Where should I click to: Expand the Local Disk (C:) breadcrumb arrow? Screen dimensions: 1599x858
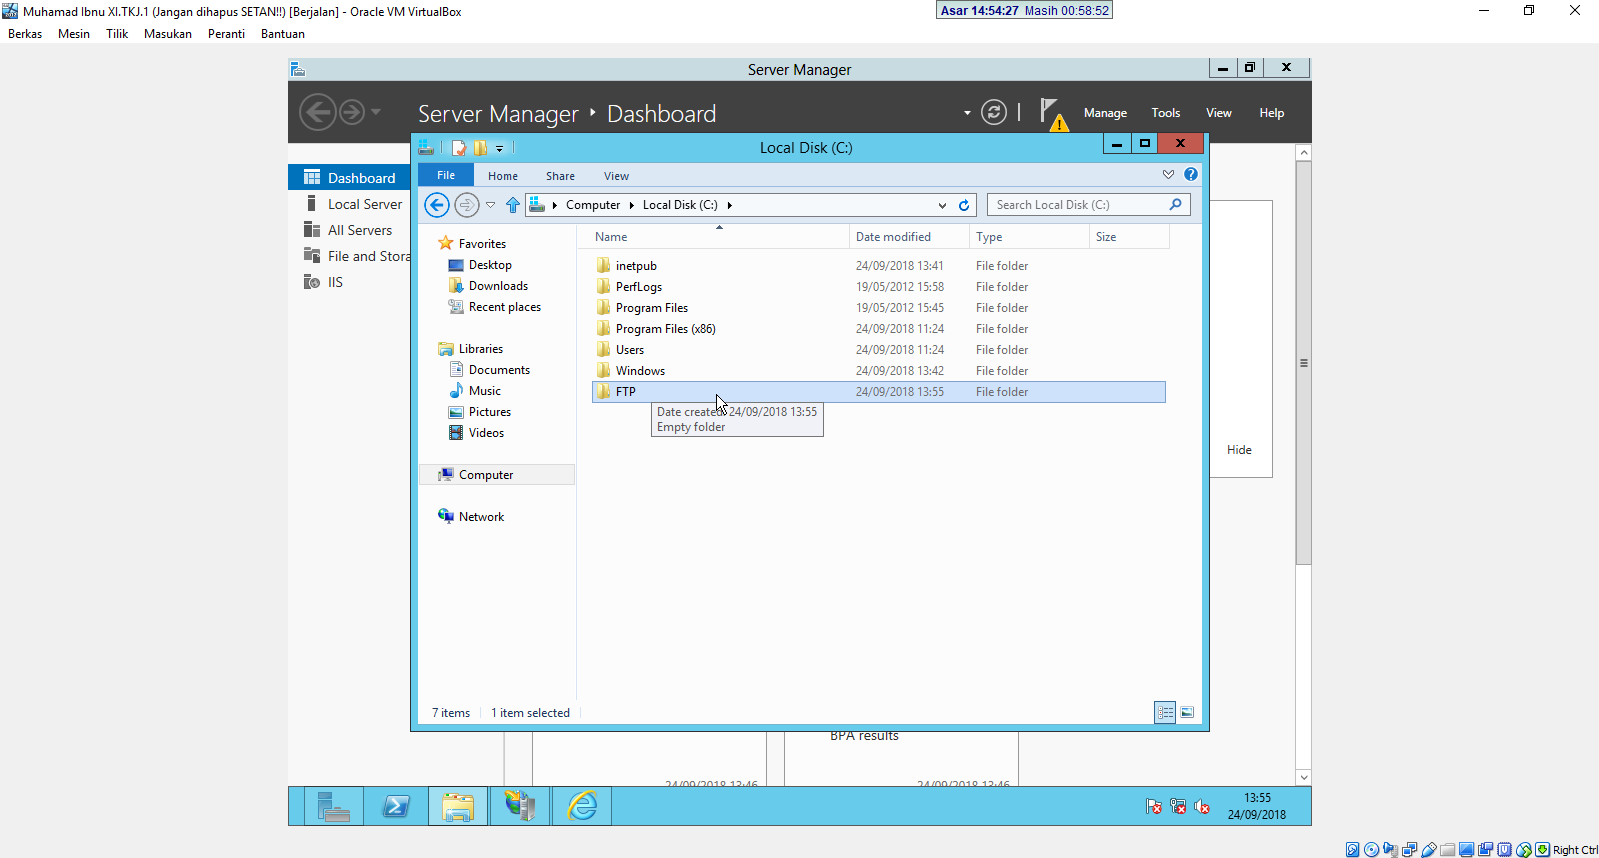tap(729, 205)
